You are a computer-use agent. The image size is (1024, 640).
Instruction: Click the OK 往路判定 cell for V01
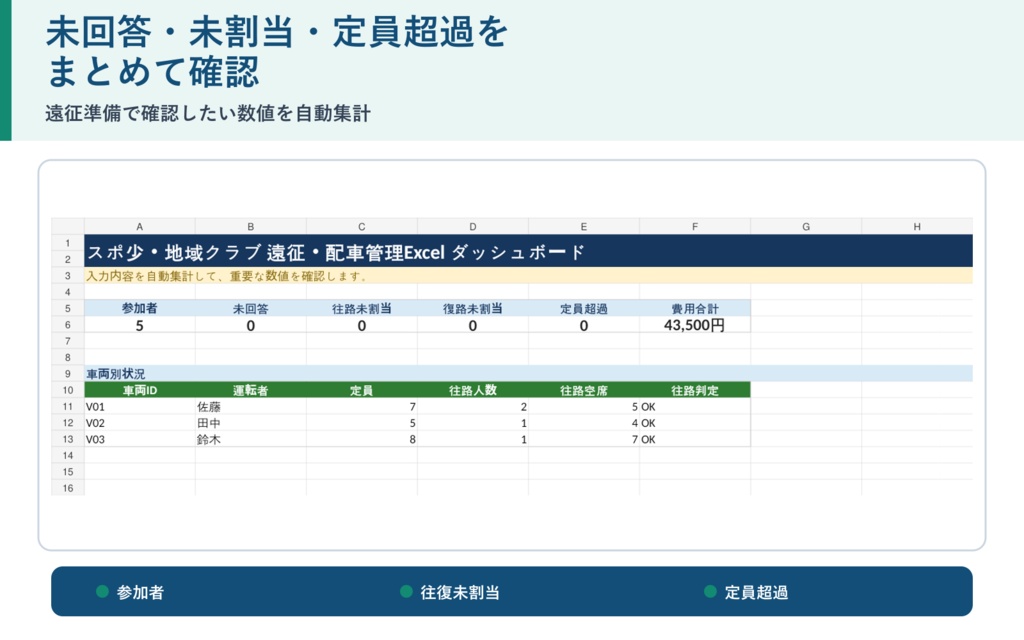pyautogui.click(x=695, y=406)
